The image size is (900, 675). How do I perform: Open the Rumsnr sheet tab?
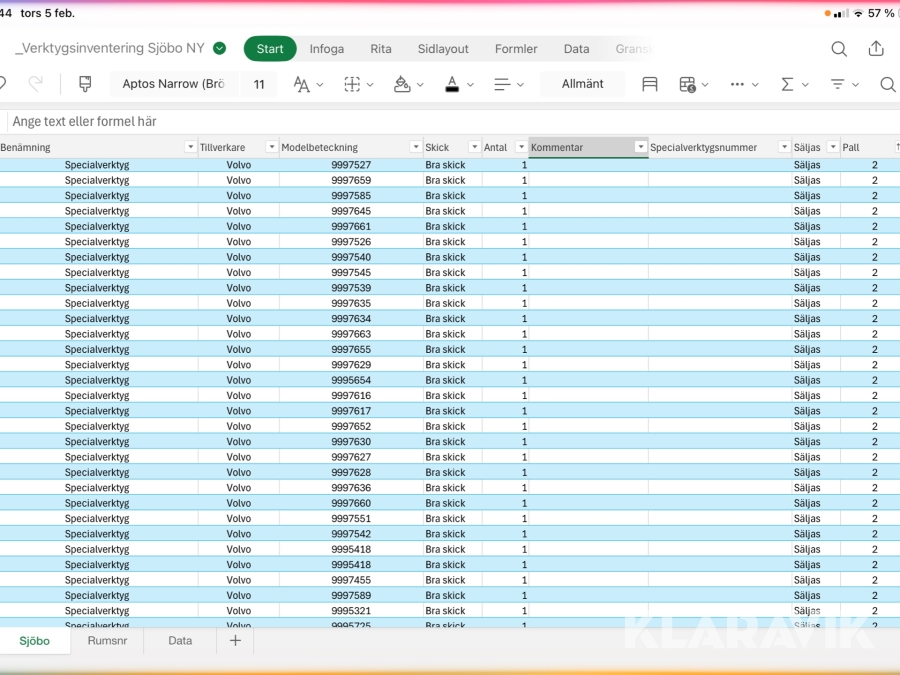107,641
